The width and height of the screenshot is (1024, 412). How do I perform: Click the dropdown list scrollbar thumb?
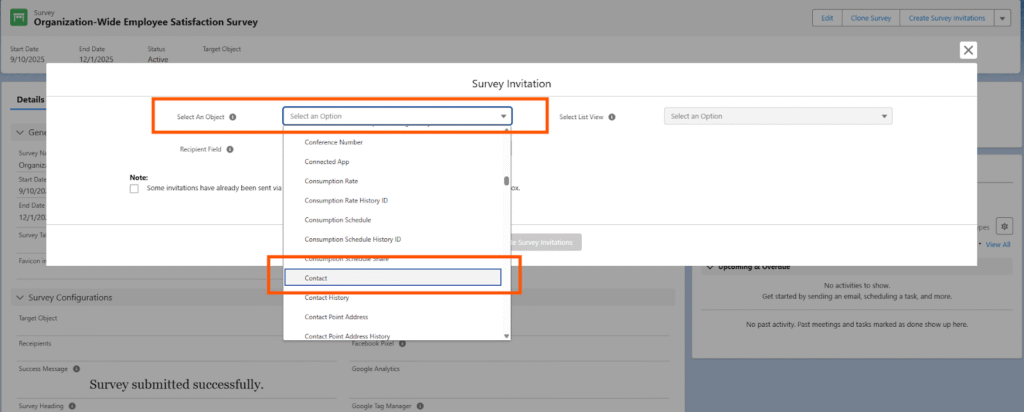click(x=506, y=181)
